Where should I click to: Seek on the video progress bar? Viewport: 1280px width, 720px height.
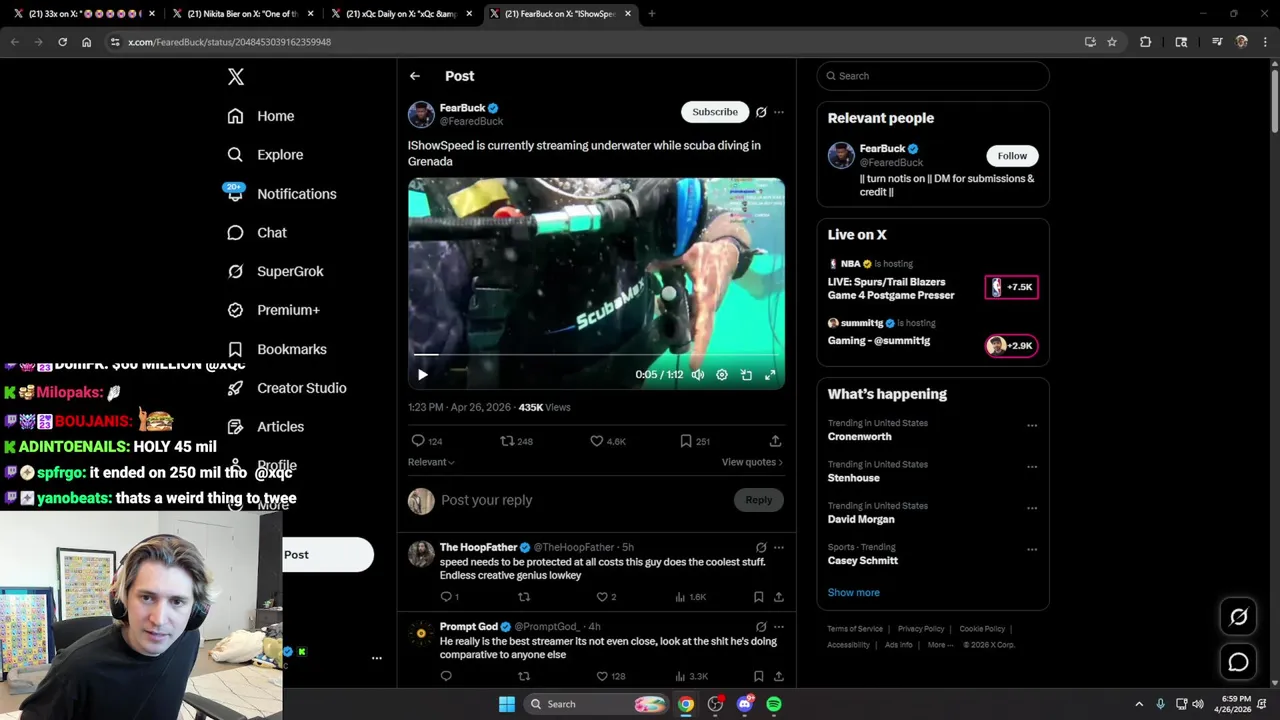(596, 354)
